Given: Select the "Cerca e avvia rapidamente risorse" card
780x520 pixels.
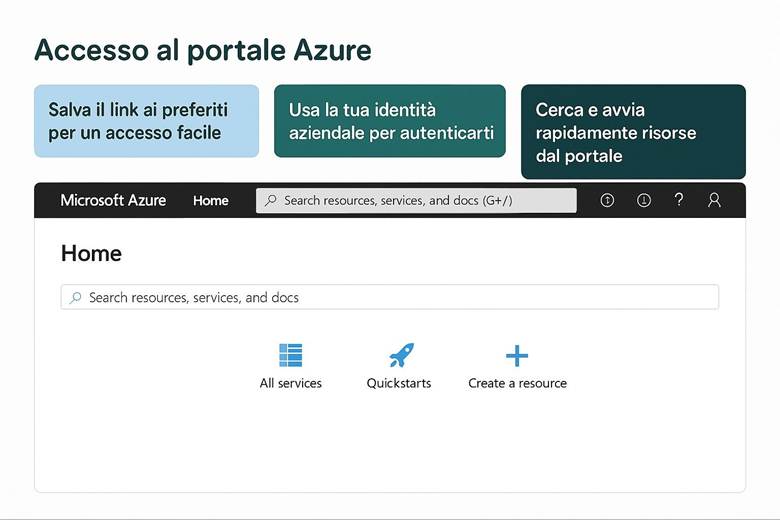Looking at the screenshot, I should pos(633,132).
